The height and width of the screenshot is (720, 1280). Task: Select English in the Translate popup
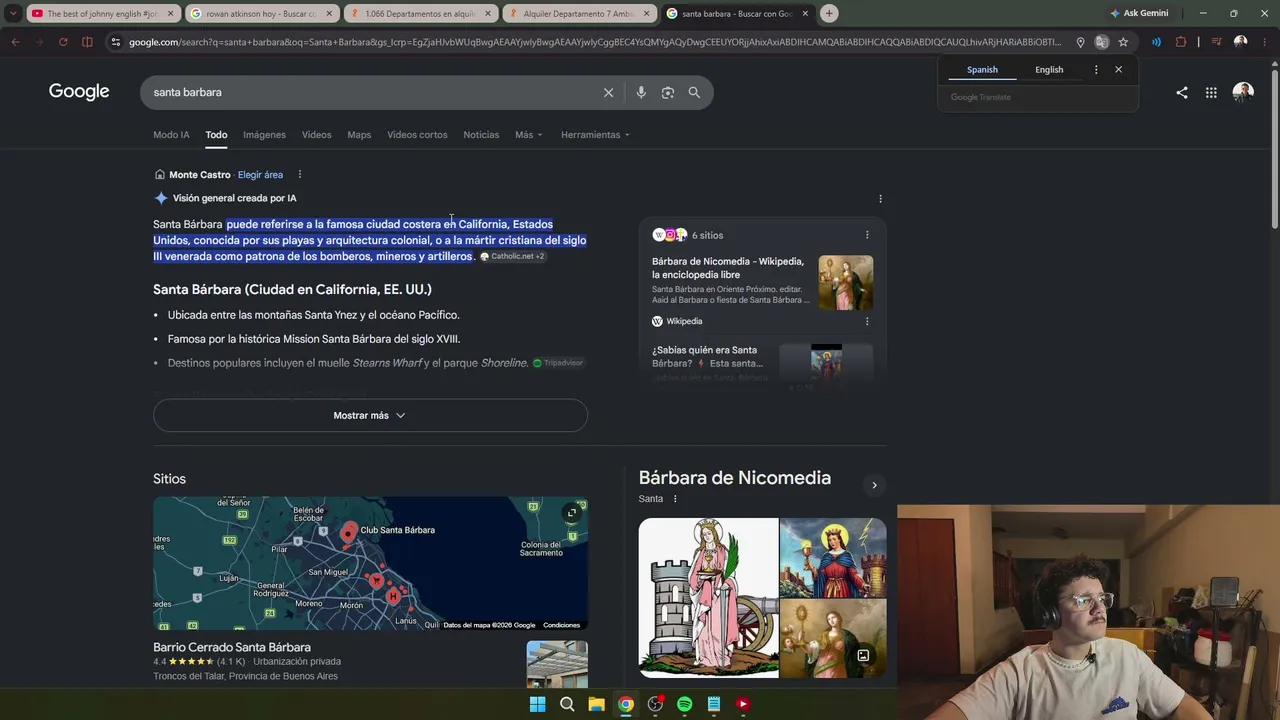pyautogui.click(x=1049, y=69)
